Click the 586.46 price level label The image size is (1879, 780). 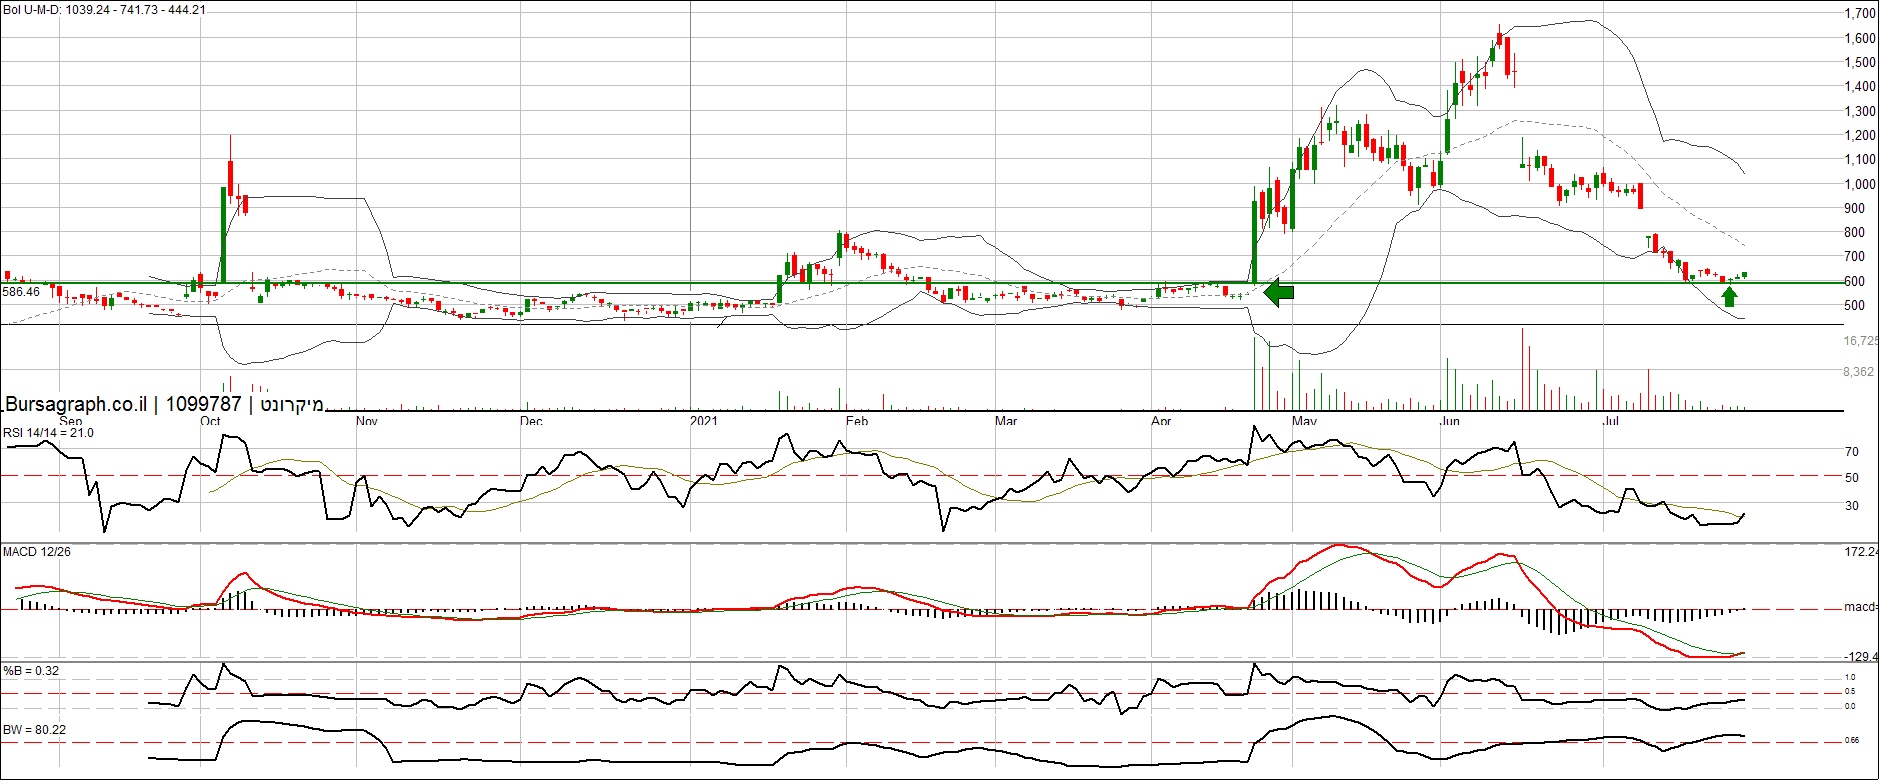point(21,292)
